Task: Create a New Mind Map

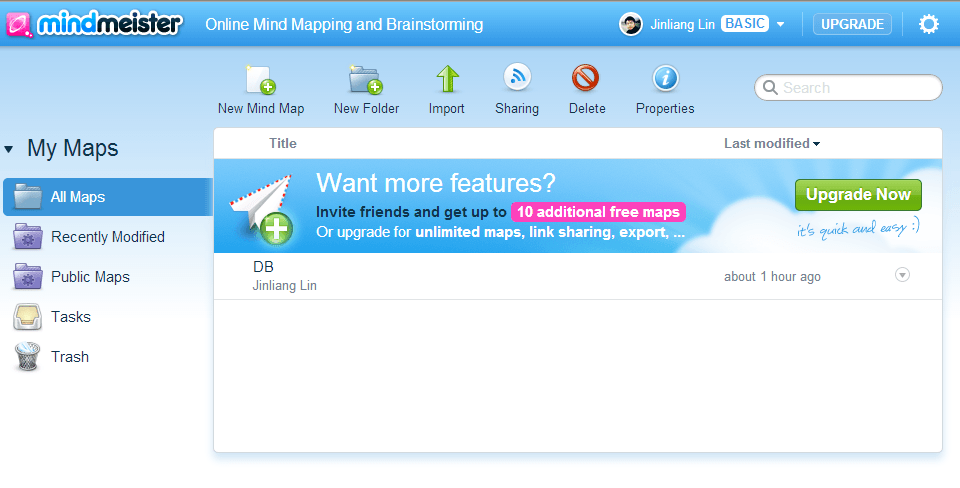Action: 261,90
